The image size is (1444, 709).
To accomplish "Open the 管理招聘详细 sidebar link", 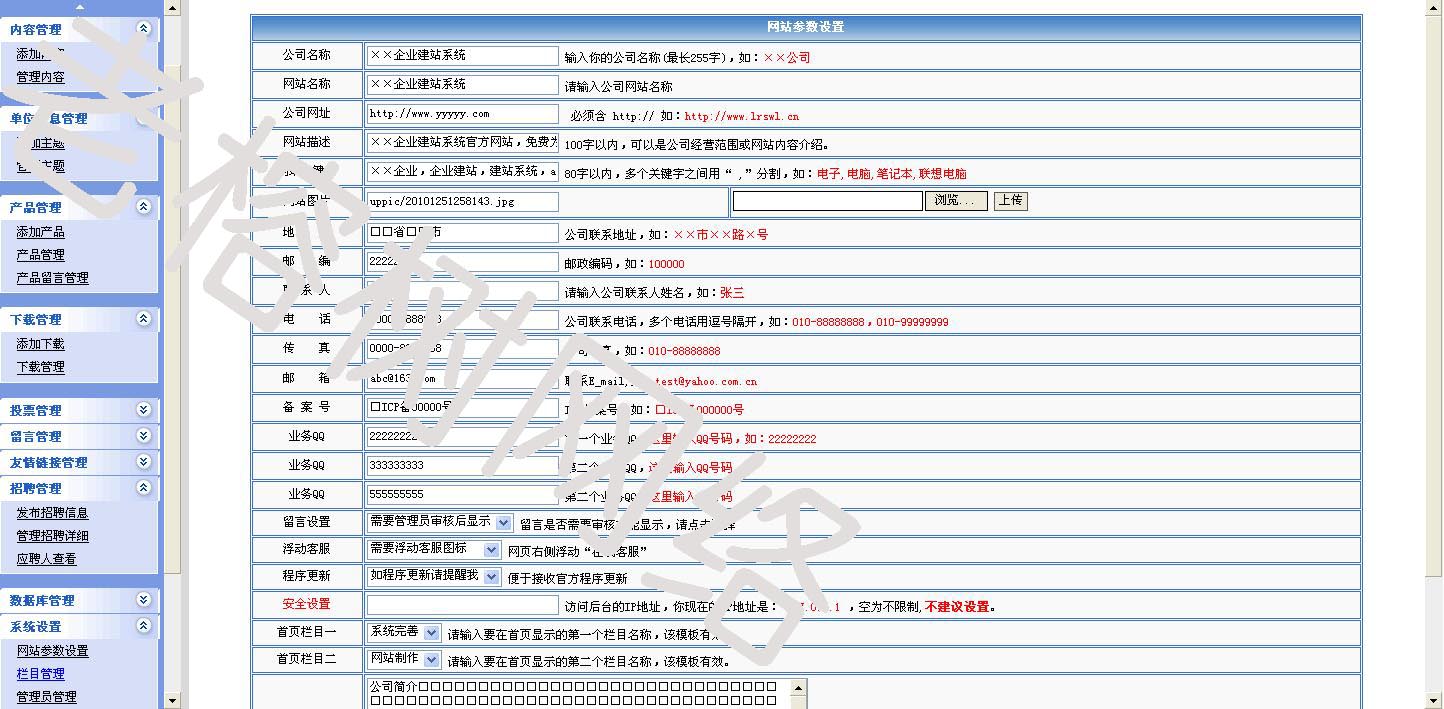I will 52,536.
